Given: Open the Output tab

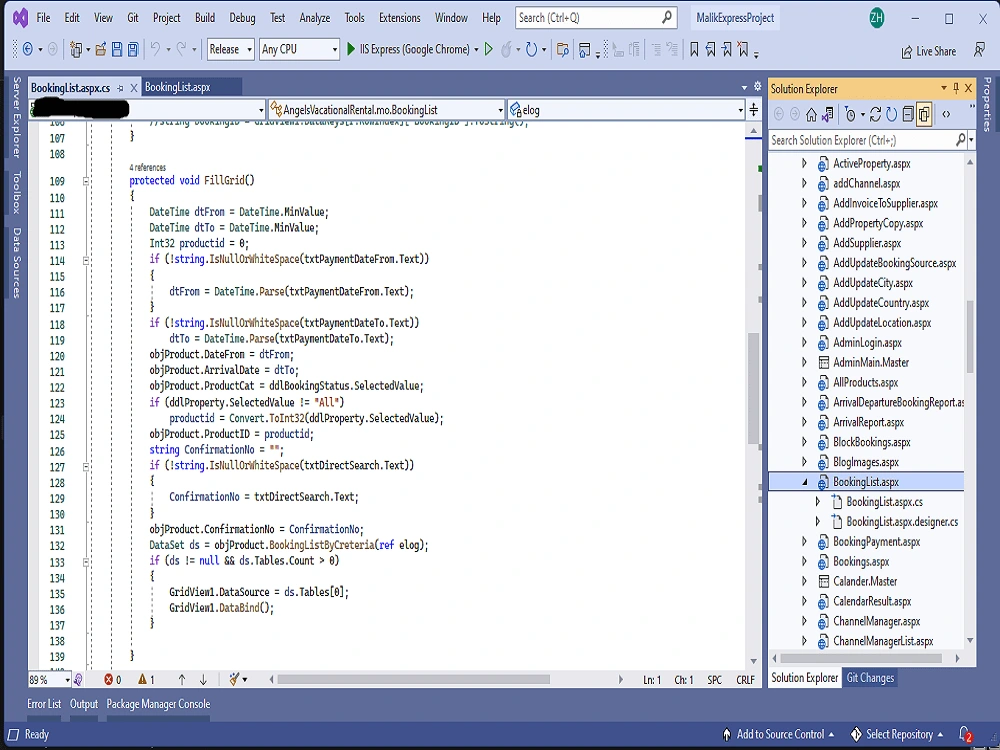Looking at the screenshot, I should coord(84,704).
